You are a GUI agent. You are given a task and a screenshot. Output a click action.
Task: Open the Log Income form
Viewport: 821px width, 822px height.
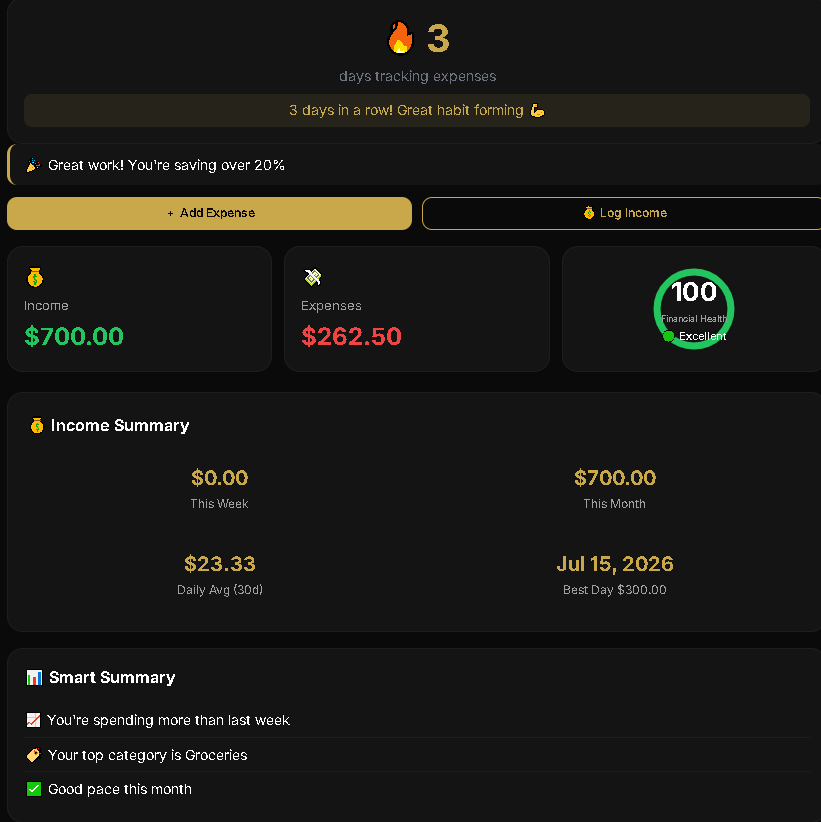622,213
